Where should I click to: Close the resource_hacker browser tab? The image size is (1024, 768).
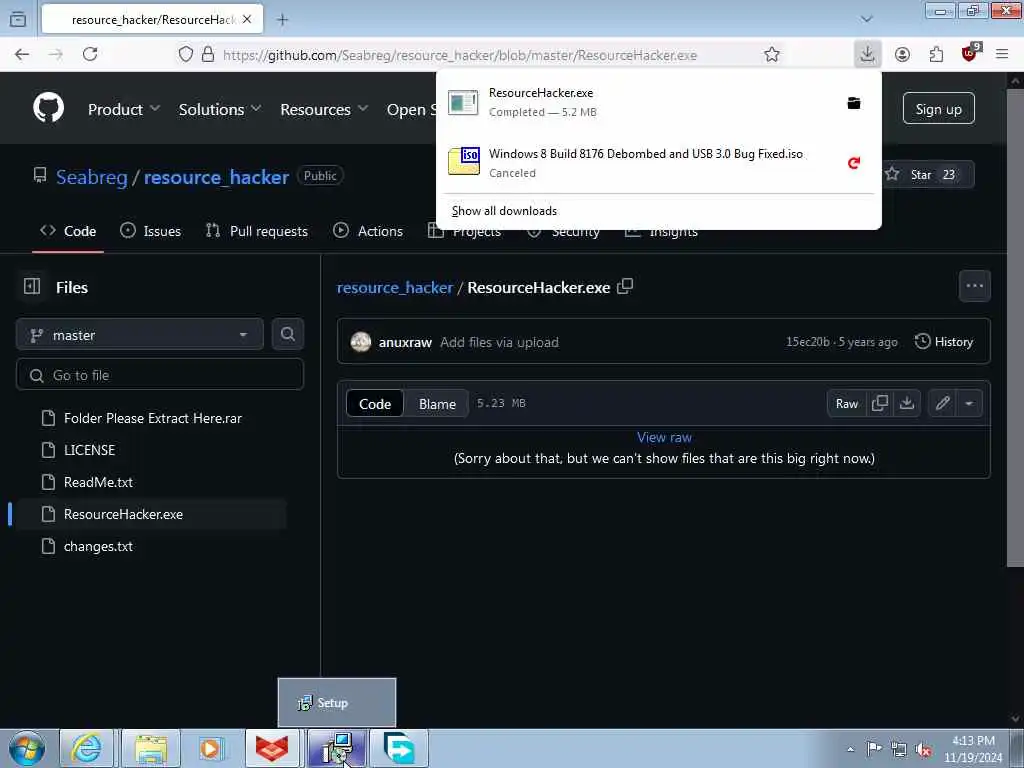(247, 20)
